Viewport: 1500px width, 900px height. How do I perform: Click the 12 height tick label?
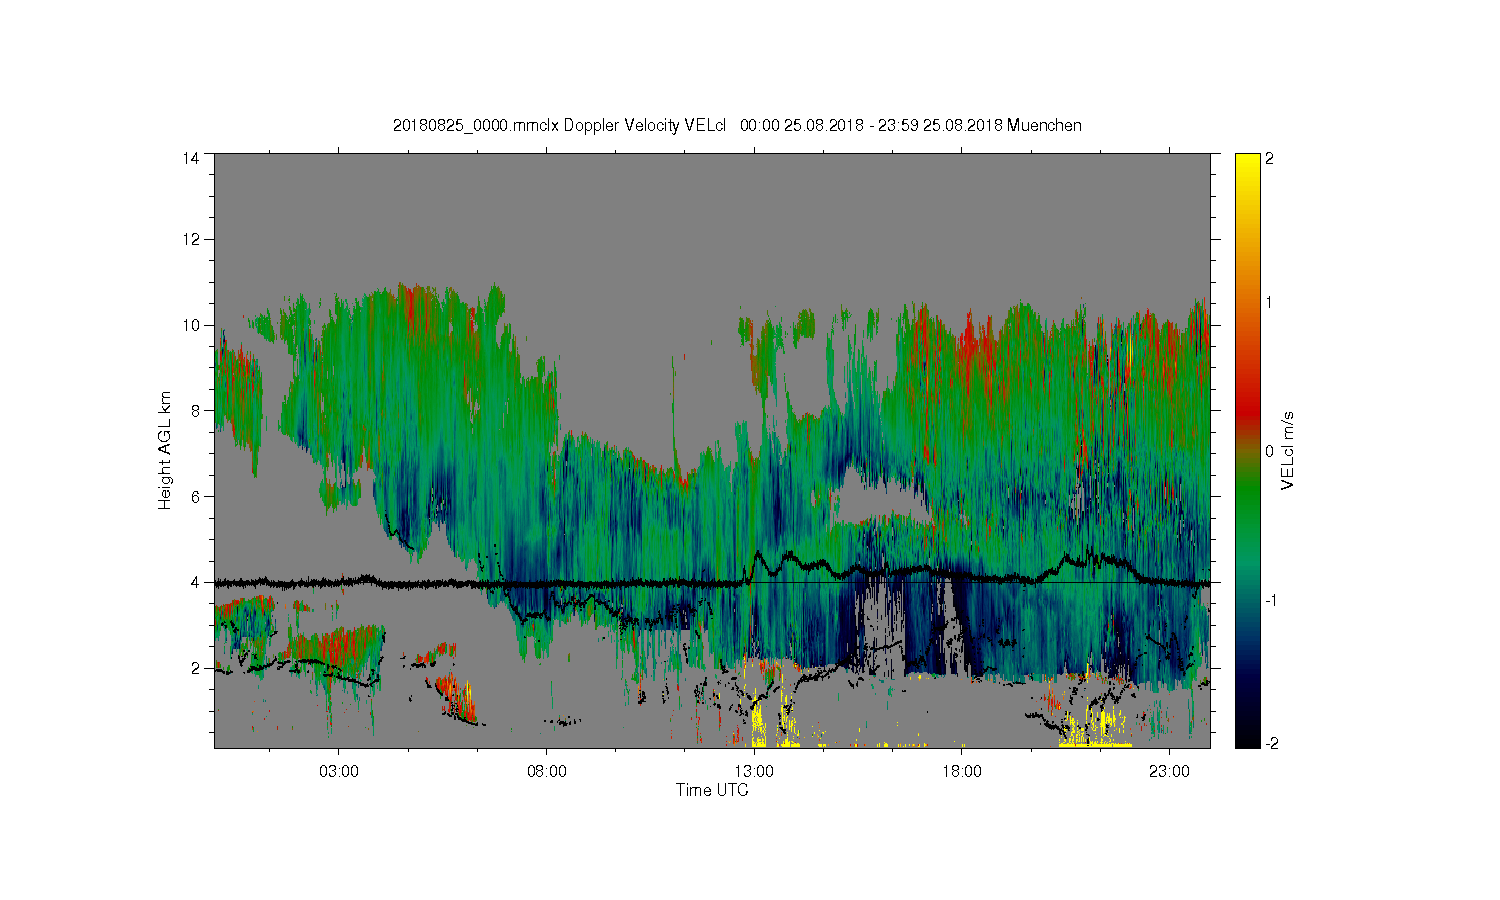click(x=191, y=239)
